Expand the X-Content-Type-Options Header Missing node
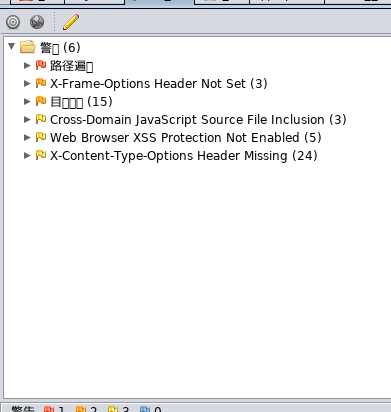Viewport: 391px width, 412px height. 27,155
